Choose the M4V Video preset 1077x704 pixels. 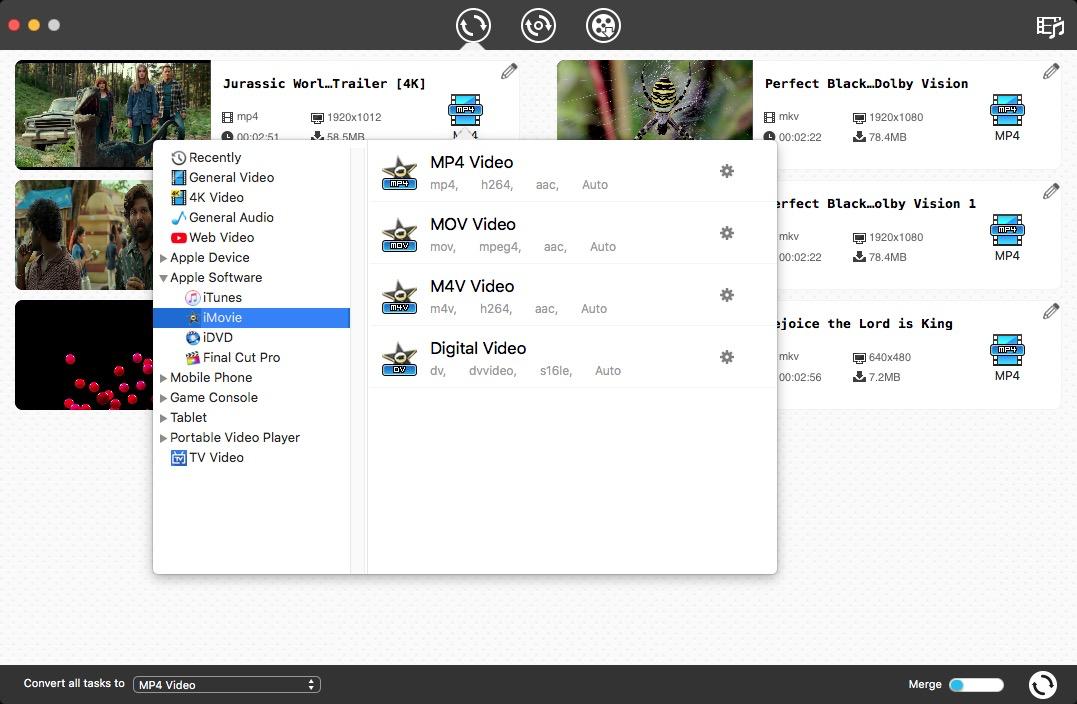[x=572, y=295]
